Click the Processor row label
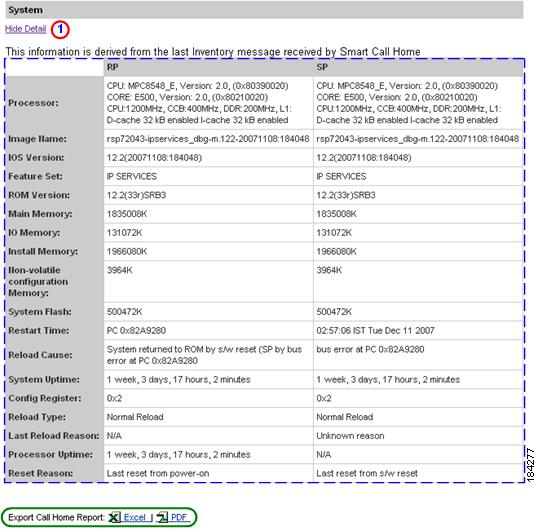This screenshot has width=540, height=529. click(33, 103)
